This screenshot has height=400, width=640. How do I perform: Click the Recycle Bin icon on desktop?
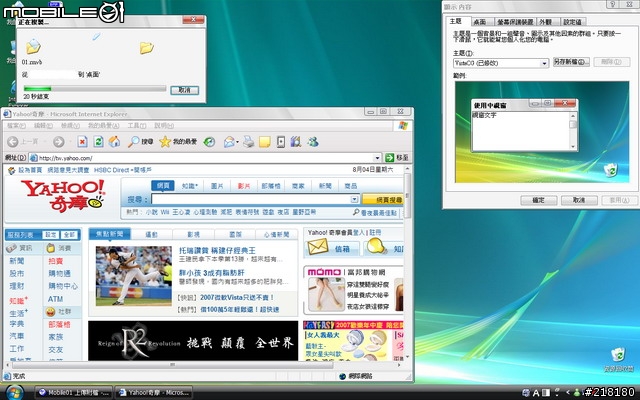click(618, 354)
